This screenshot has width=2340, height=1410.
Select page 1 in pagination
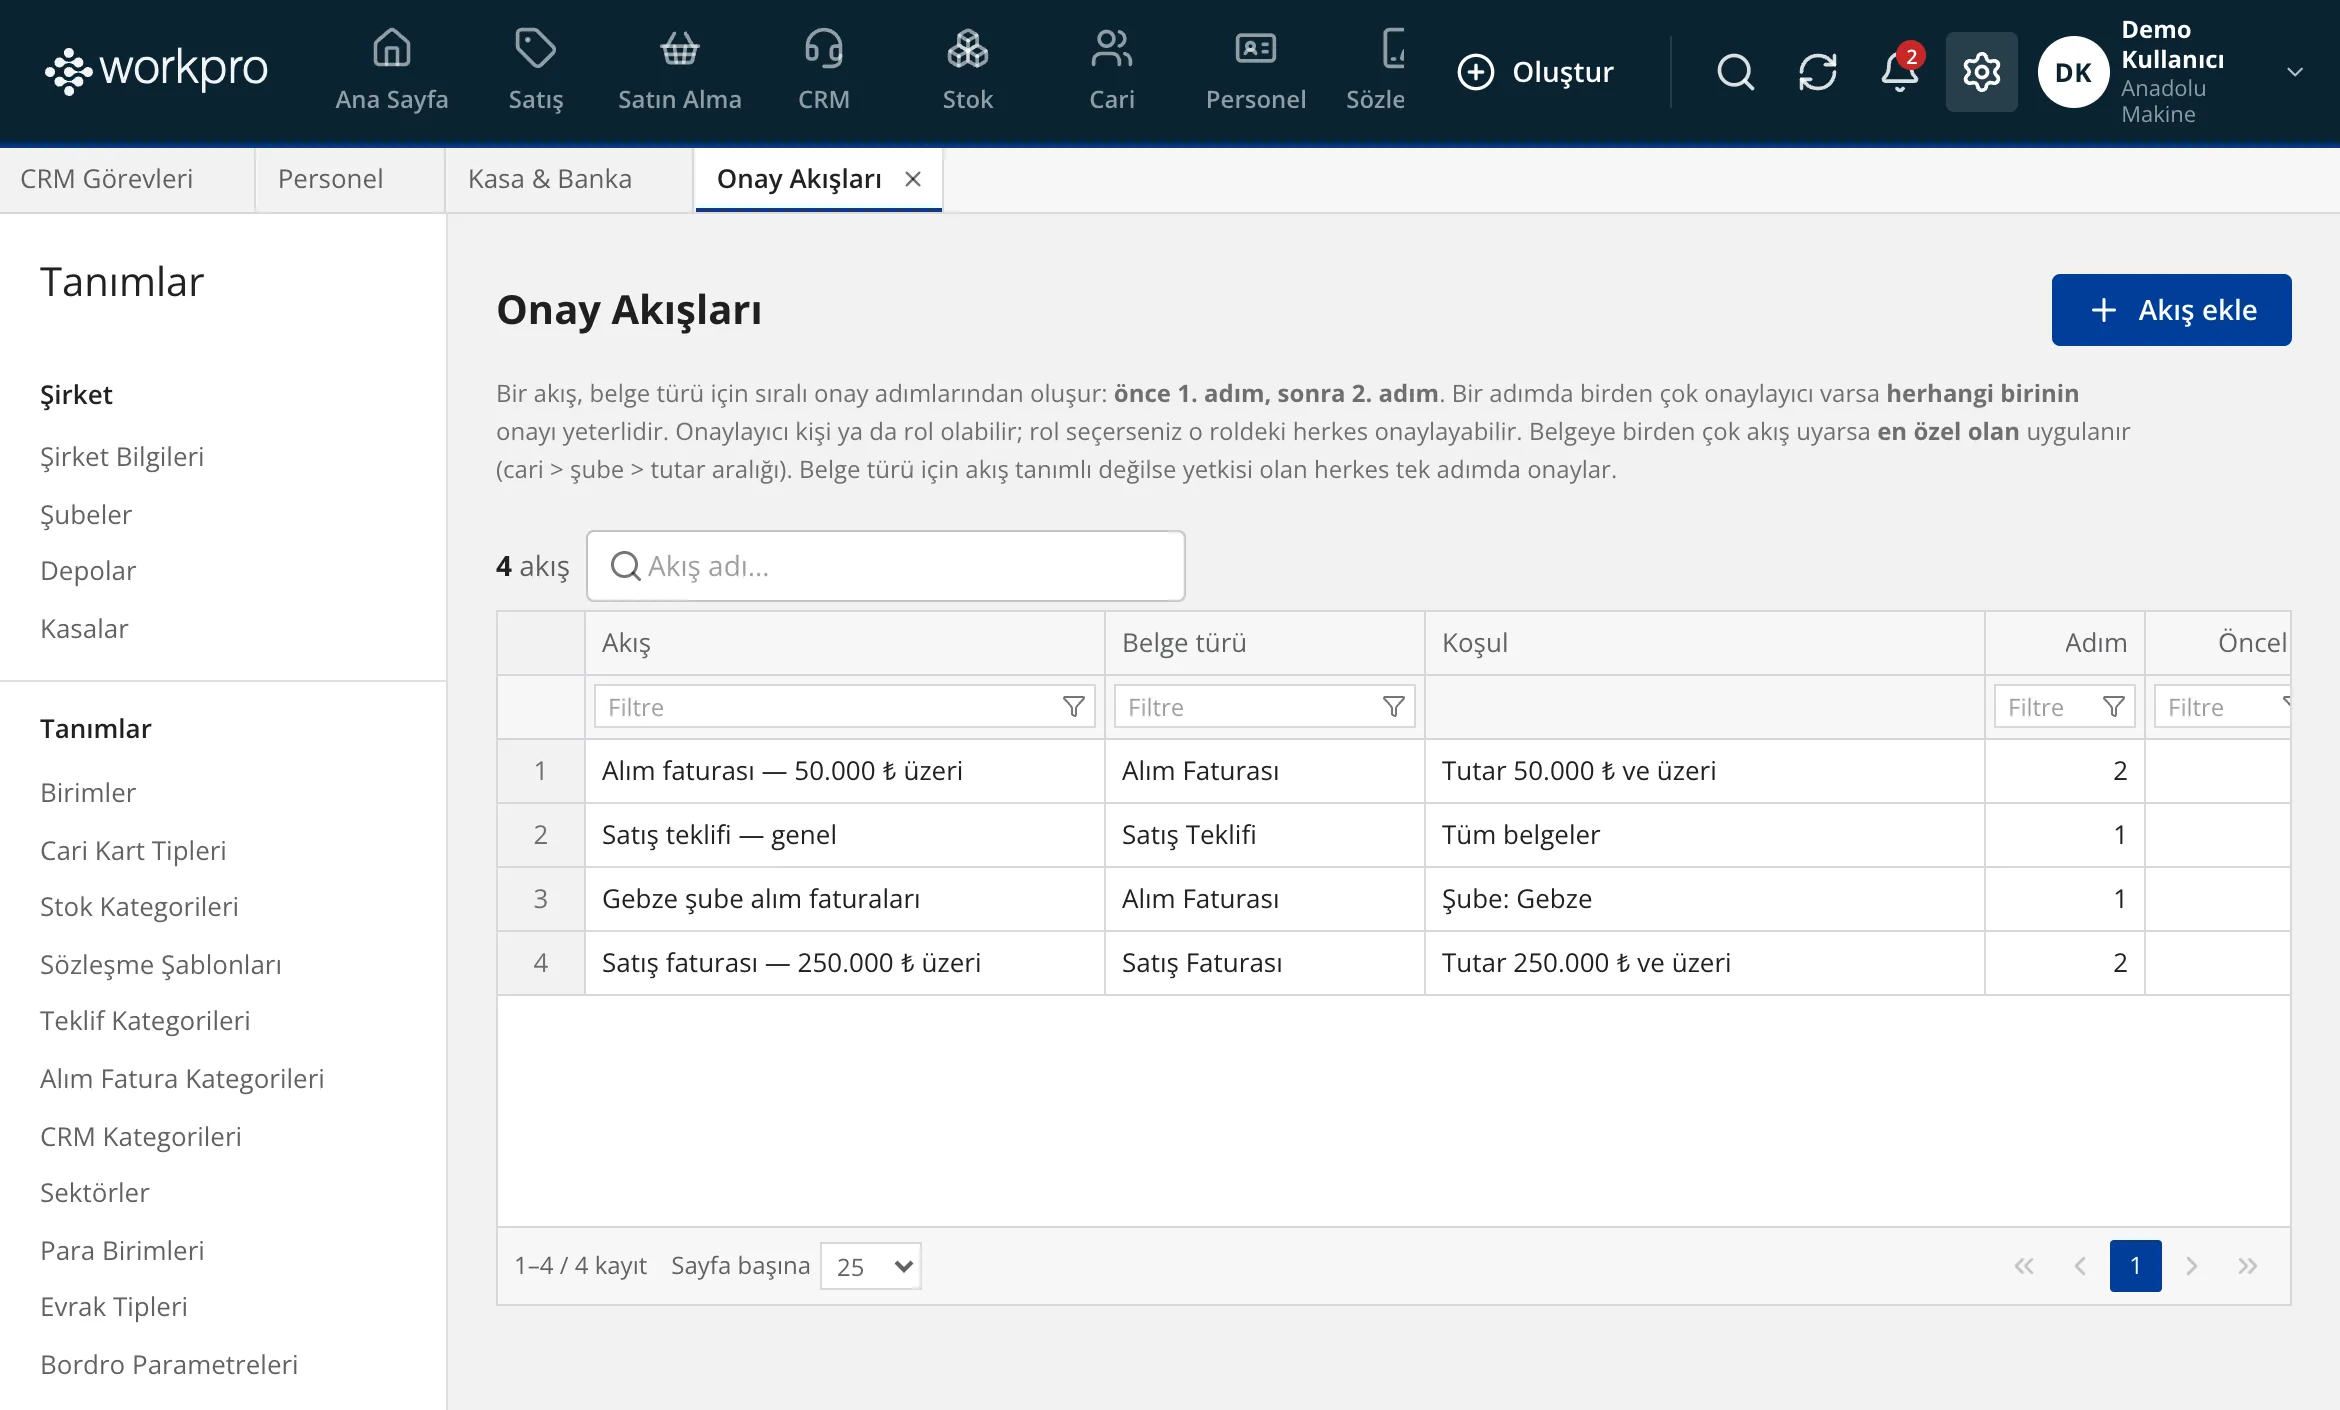[x=2135, y=1266]
